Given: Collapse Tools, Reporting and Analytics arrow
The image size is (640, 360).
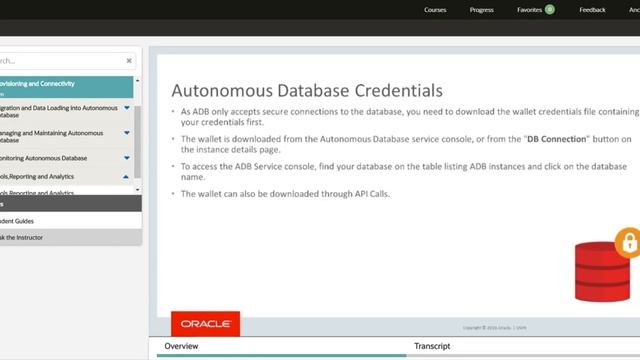Looking at the screenshot, I should pos(126,177).
